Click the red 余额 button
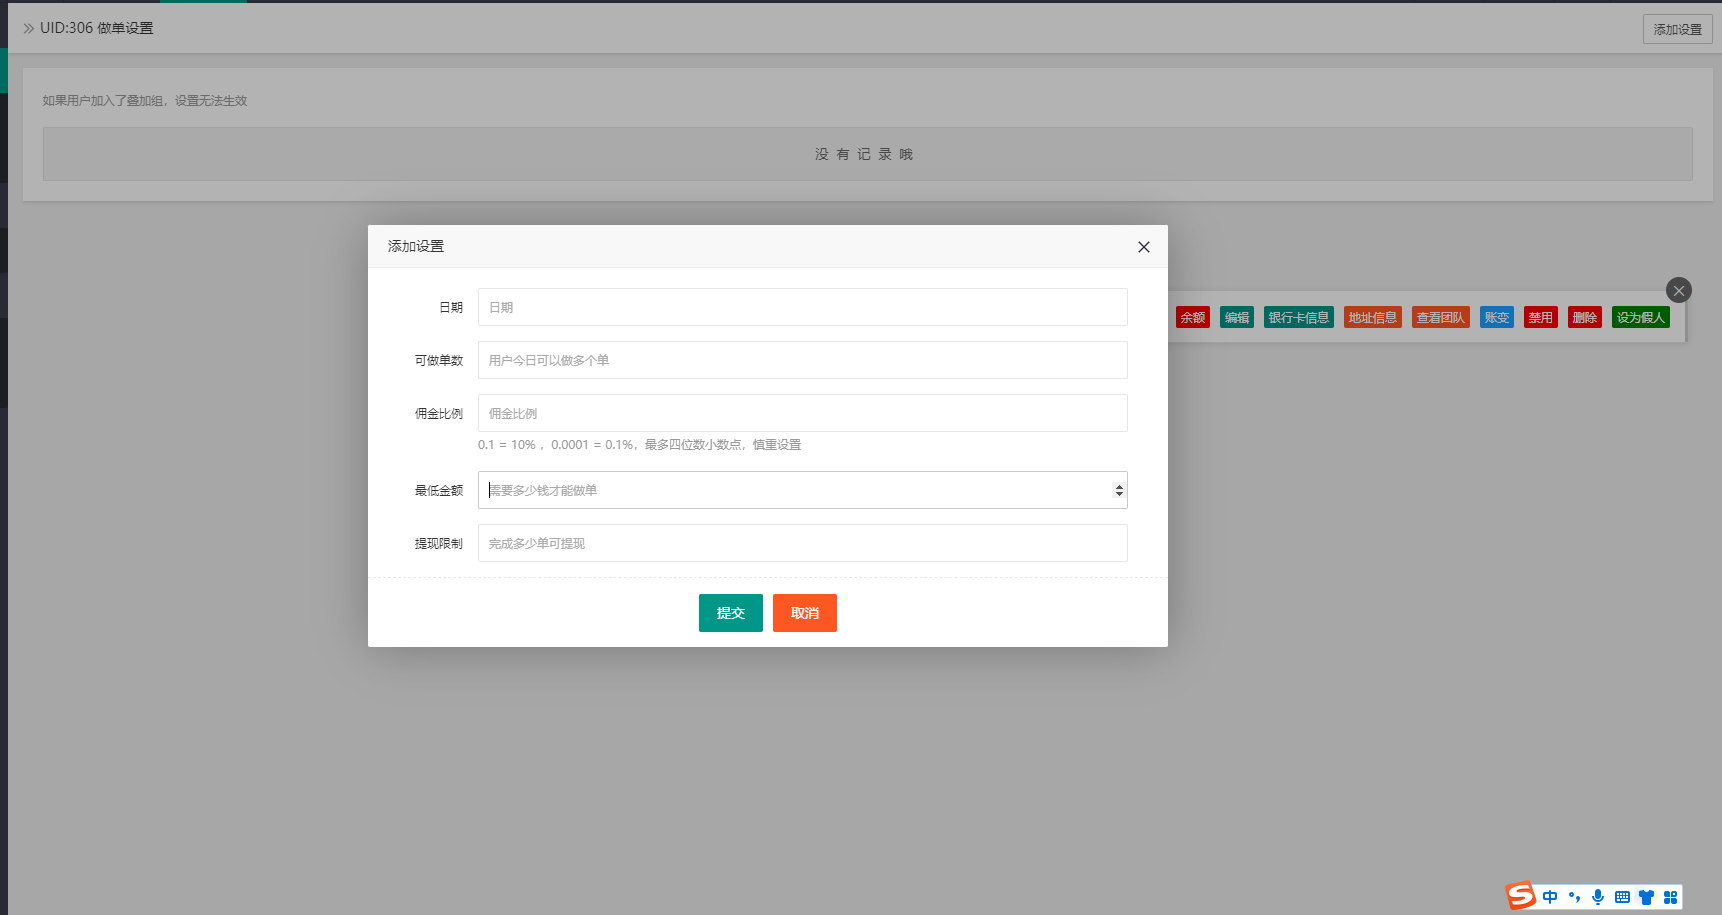Viewport: 1722px width, 915px height. [1192, 318]
